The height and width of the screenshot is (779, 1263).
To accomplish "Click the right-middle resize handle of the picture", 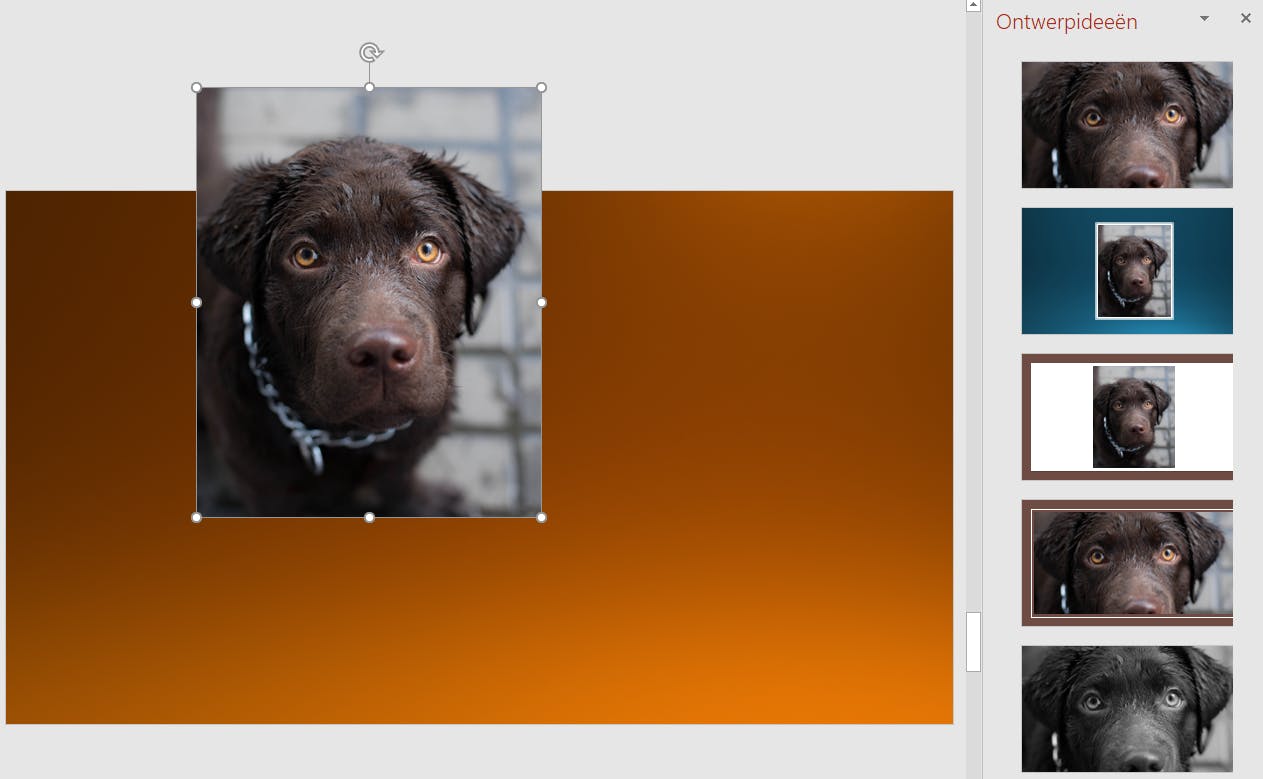I will coord(542,302).
